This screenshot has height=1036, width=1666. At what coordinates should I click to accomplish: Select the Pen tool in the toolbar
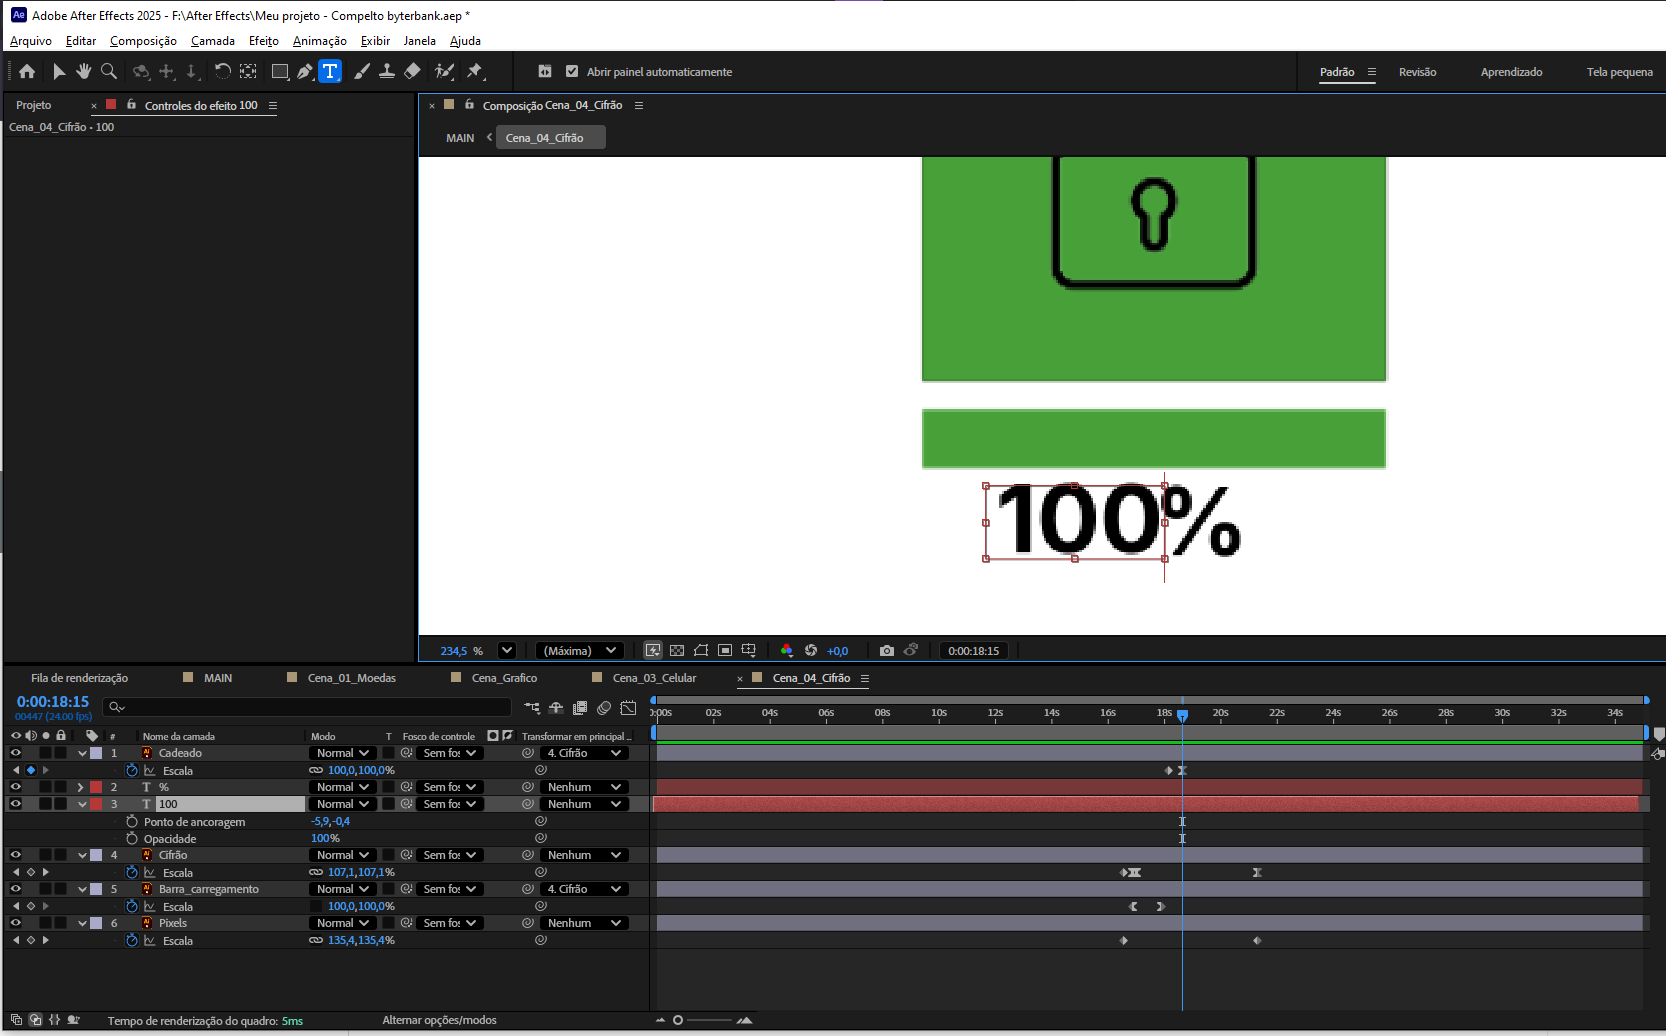pos(304,71)
